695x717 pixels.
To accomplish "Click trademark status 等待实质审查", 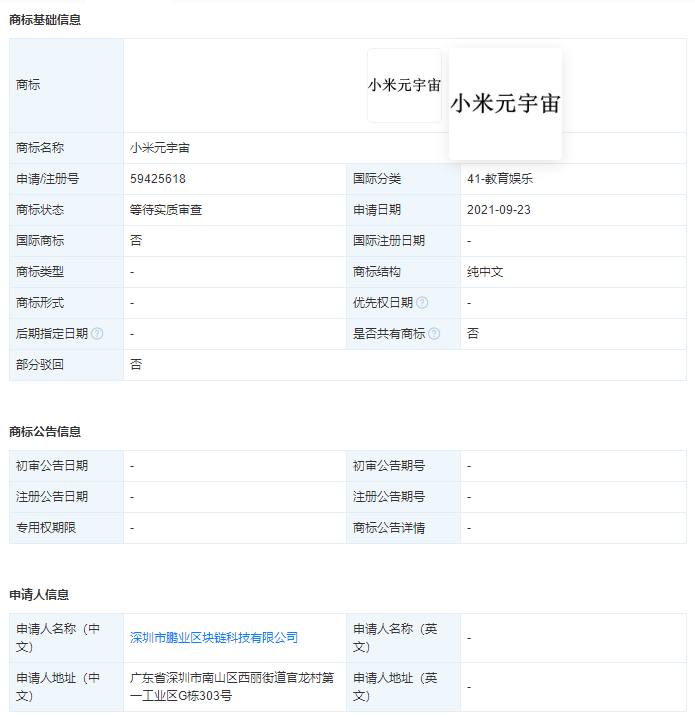I will pos(166,210).
